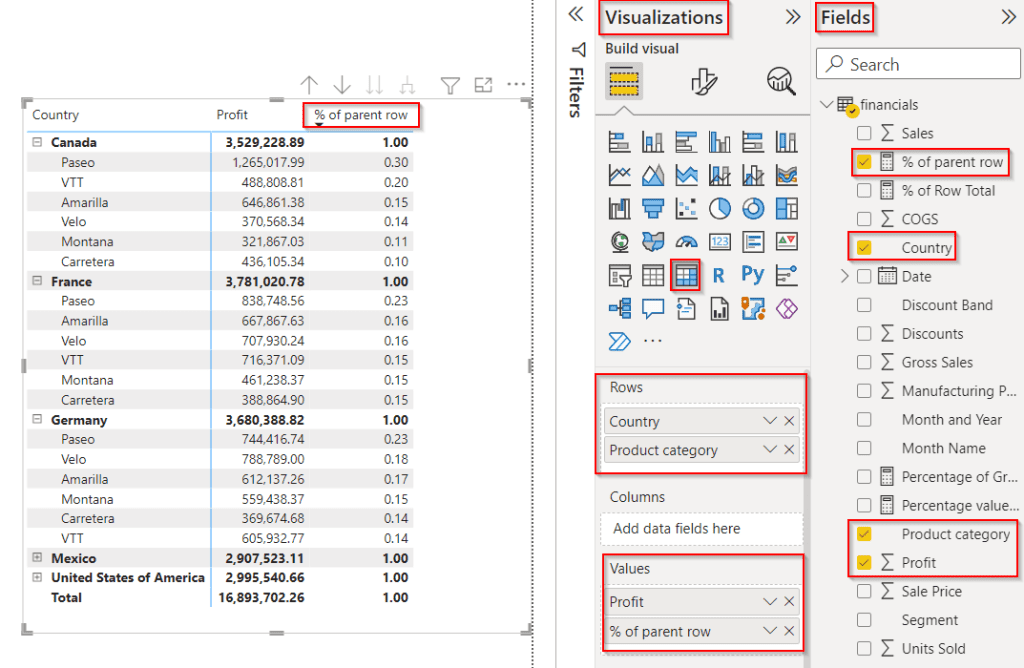Tick the Gross Sales checkbox
Image resolution: width=1024 pixels, height=668 pixels.
click(x=864, y=362)
